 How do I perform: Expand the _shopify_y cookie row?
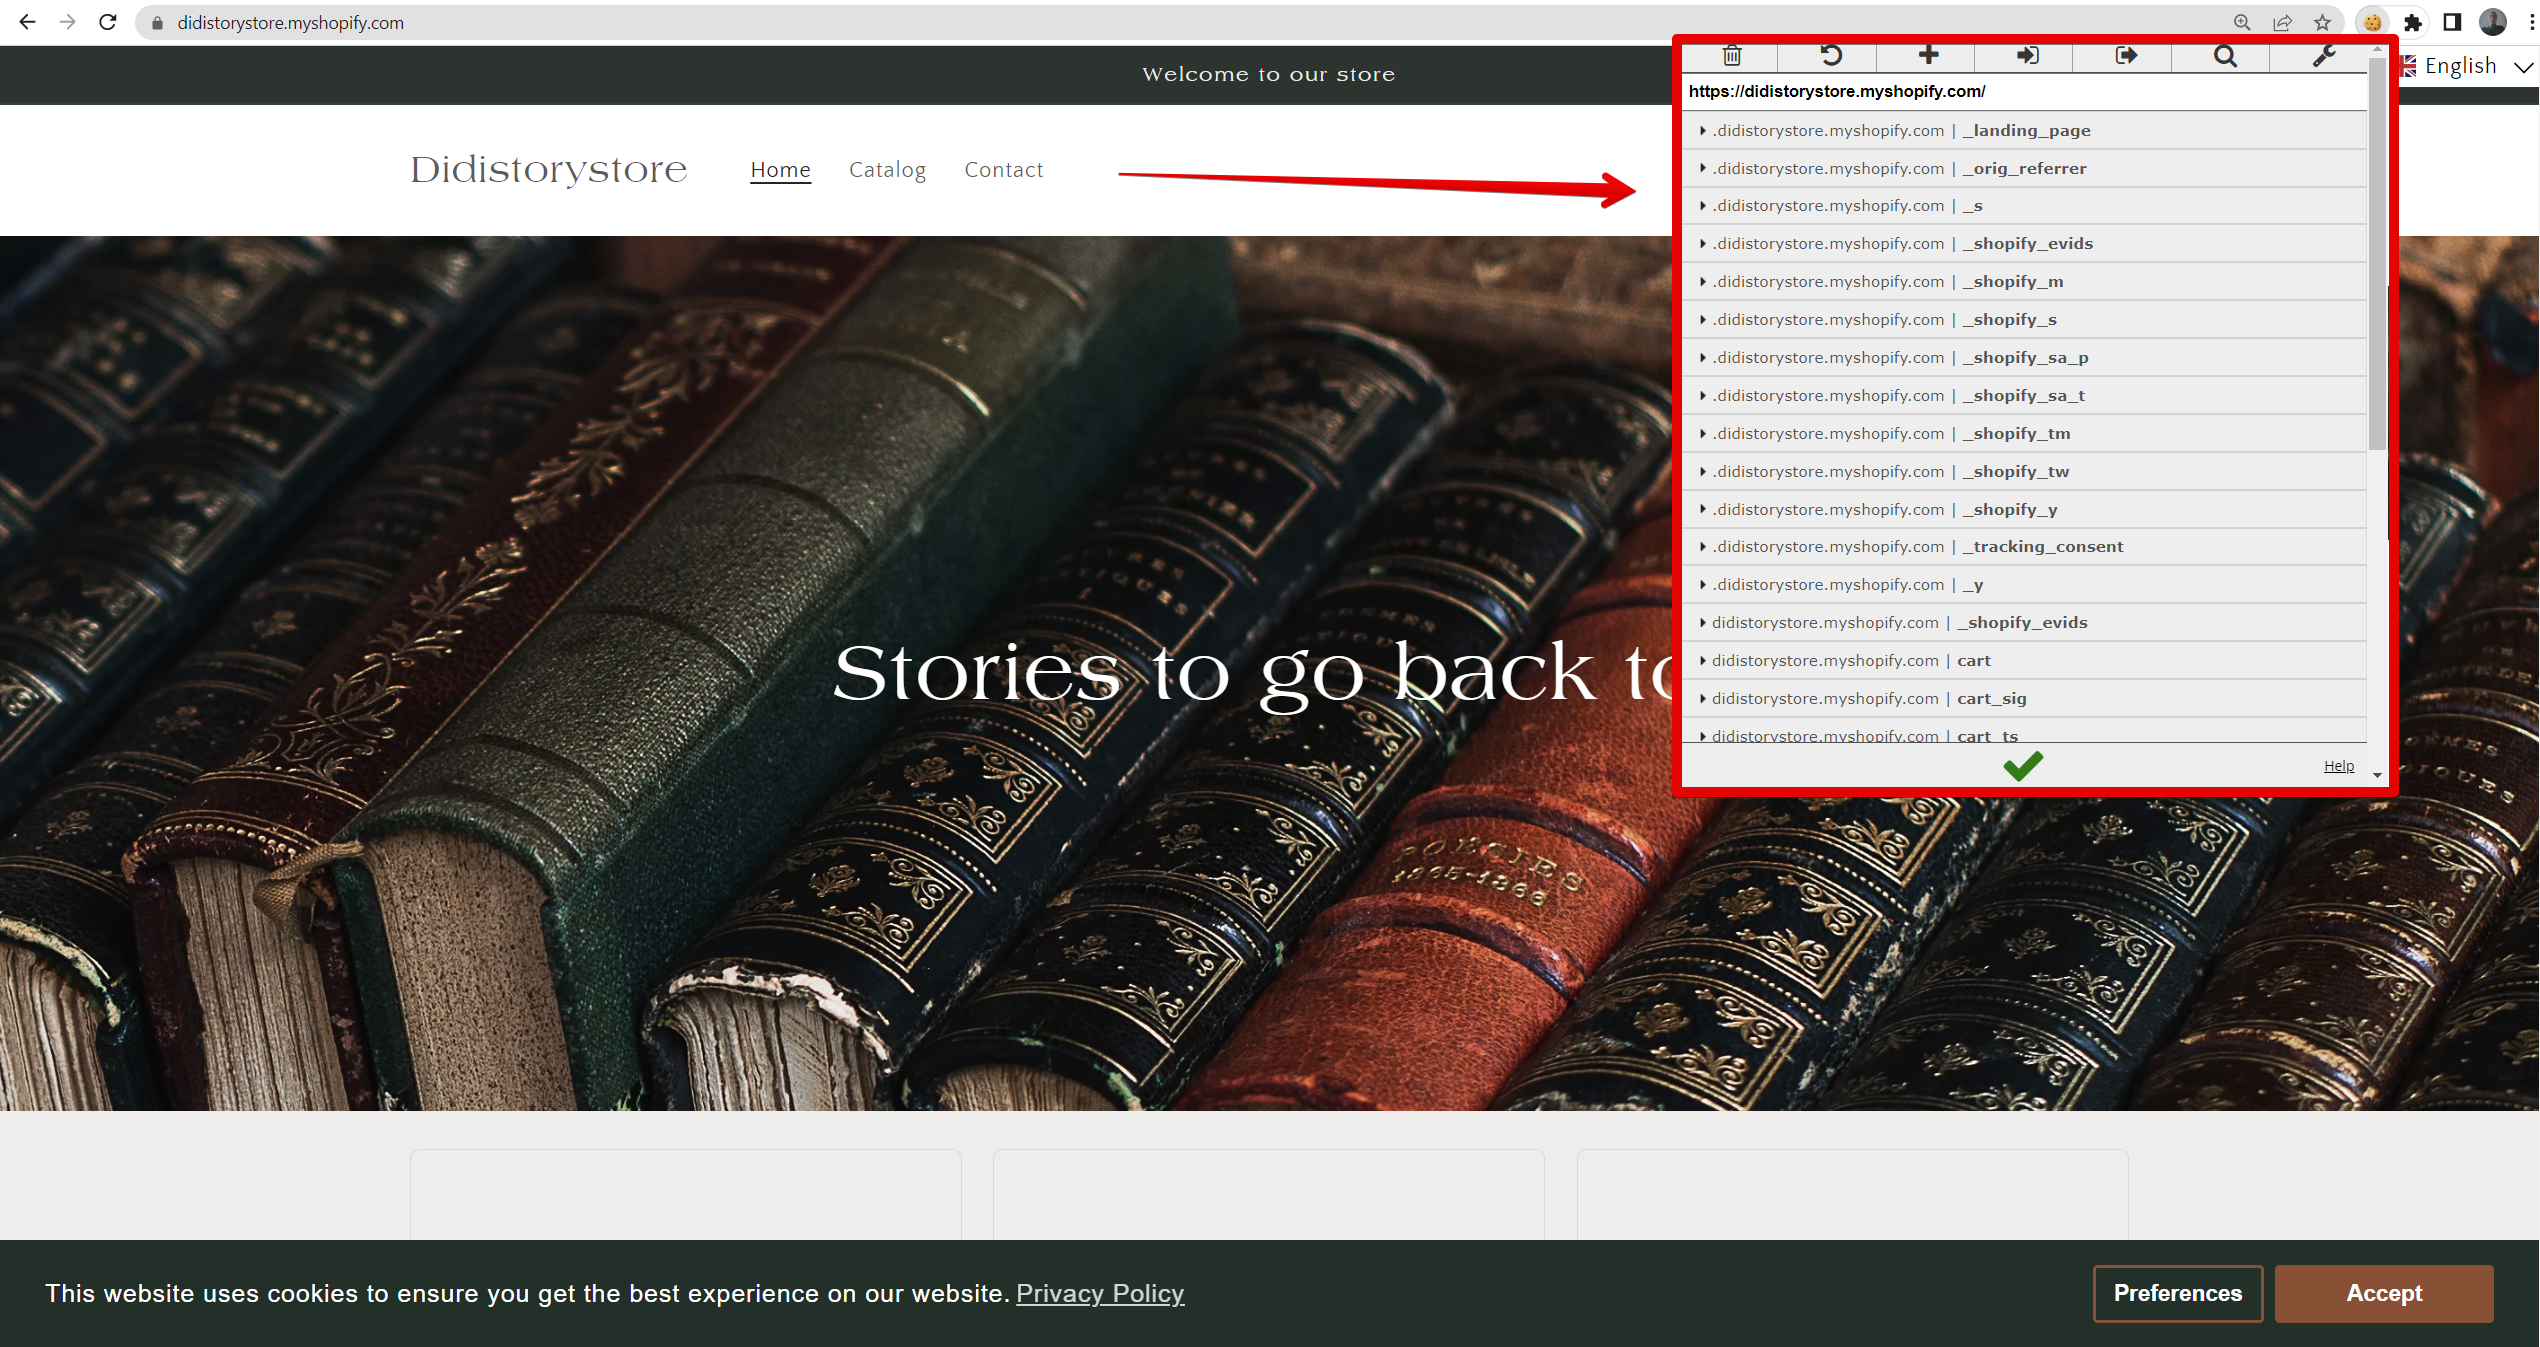click(x=2024, y=510)
